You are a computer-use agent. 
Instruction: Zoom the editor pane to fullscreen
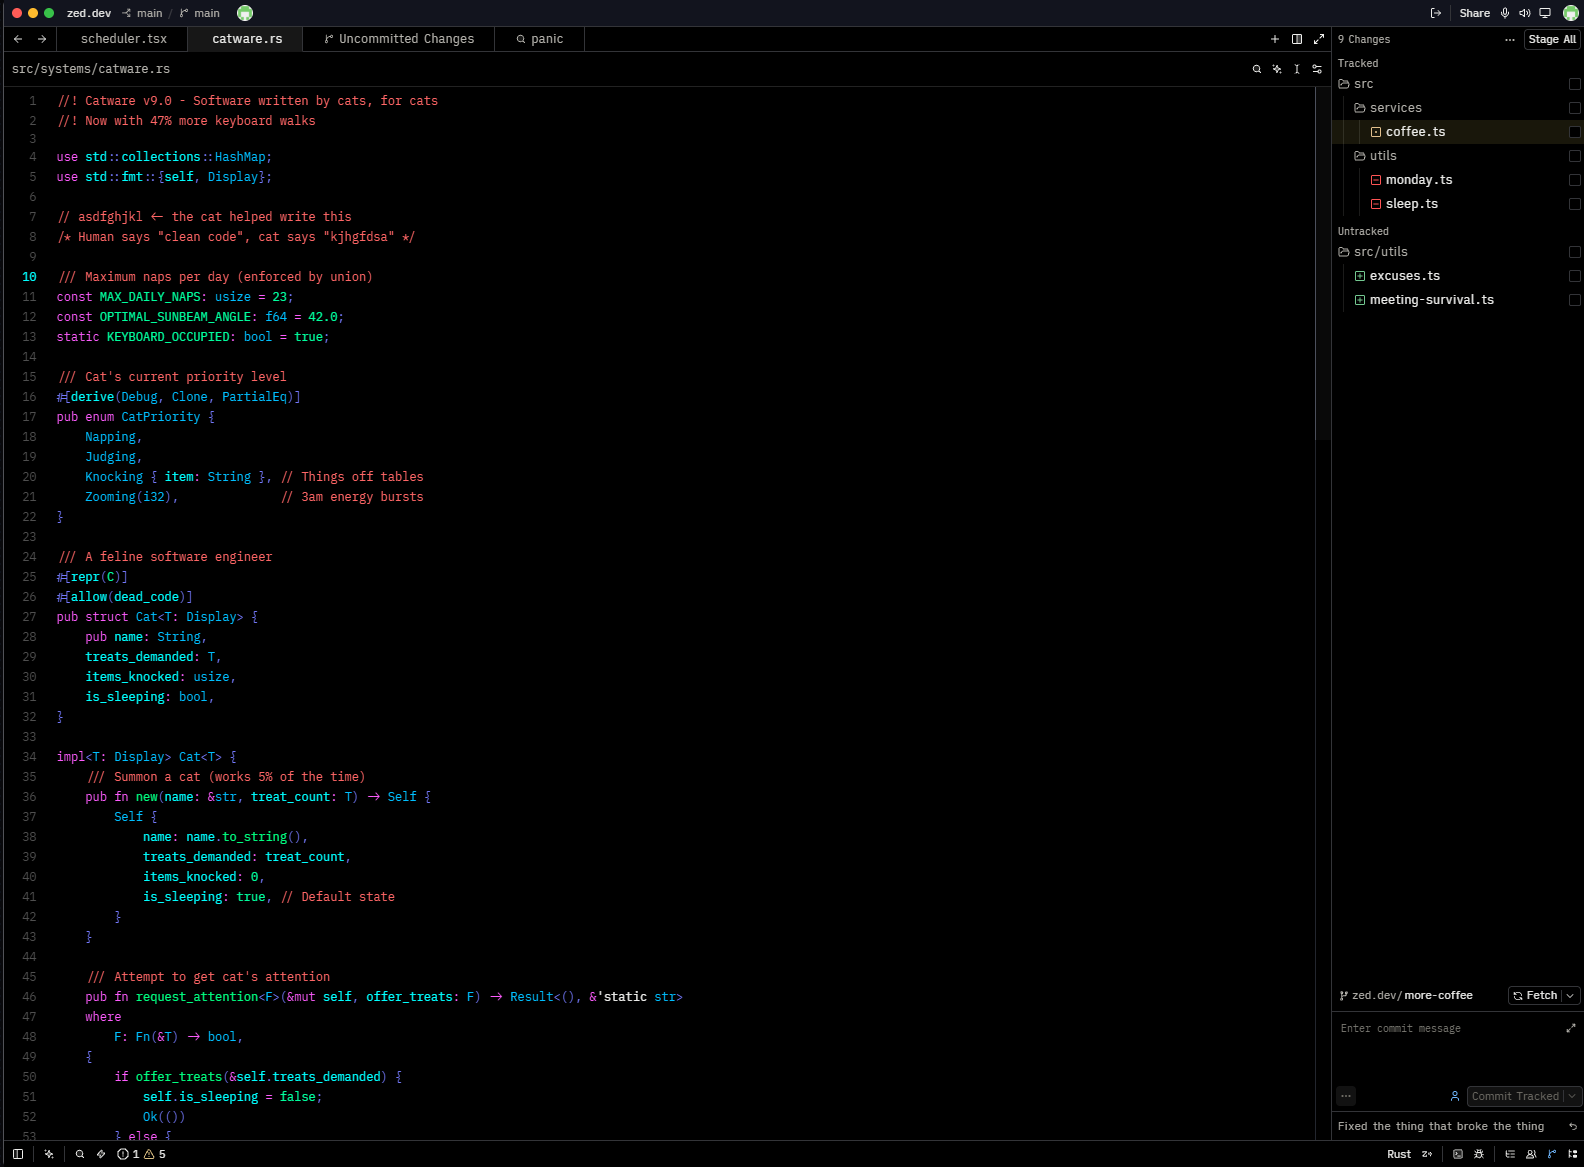[1319, 39]
